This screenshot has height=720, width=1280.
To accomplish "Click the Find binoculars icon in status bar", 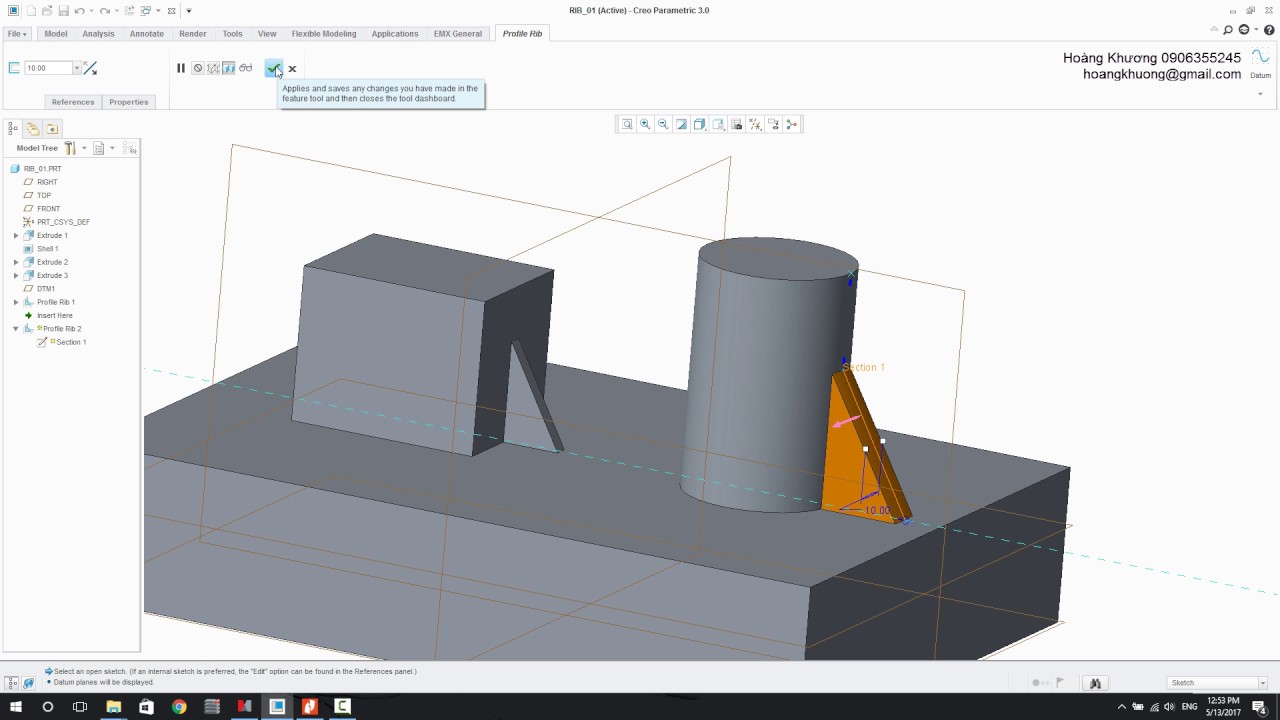I will tap(1095, 683).
